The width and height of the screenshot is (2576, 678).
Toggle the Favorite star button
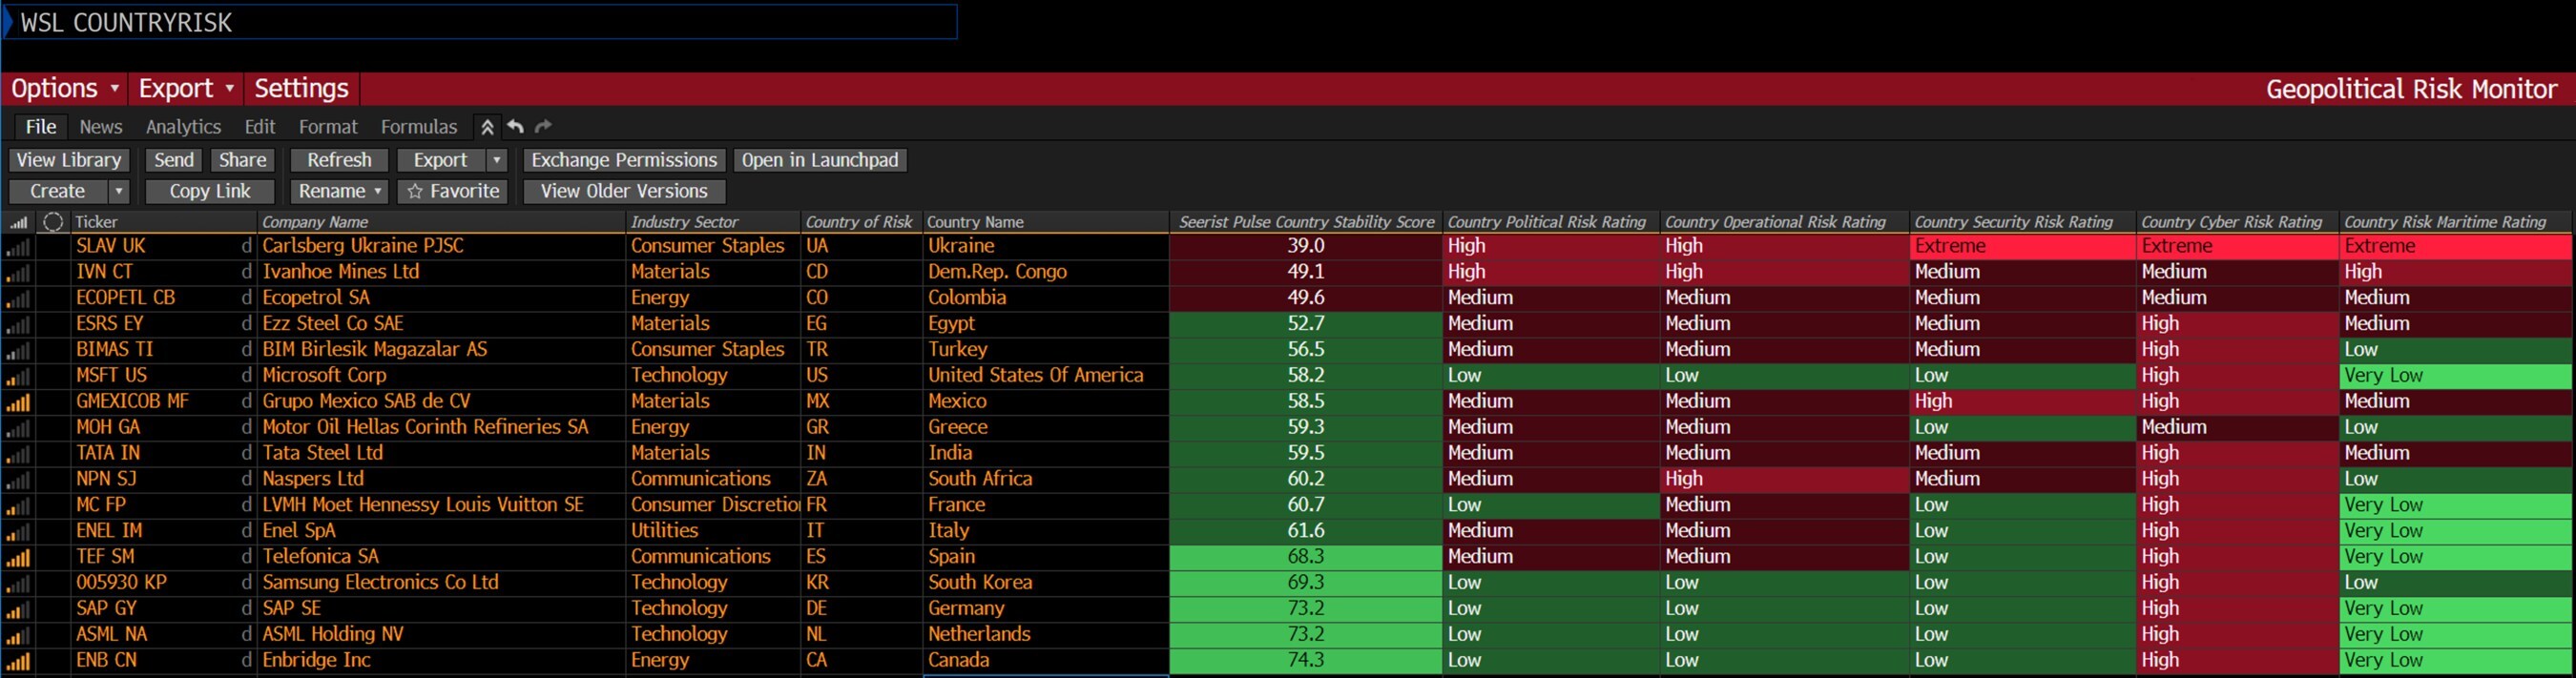tap(453, 191)
